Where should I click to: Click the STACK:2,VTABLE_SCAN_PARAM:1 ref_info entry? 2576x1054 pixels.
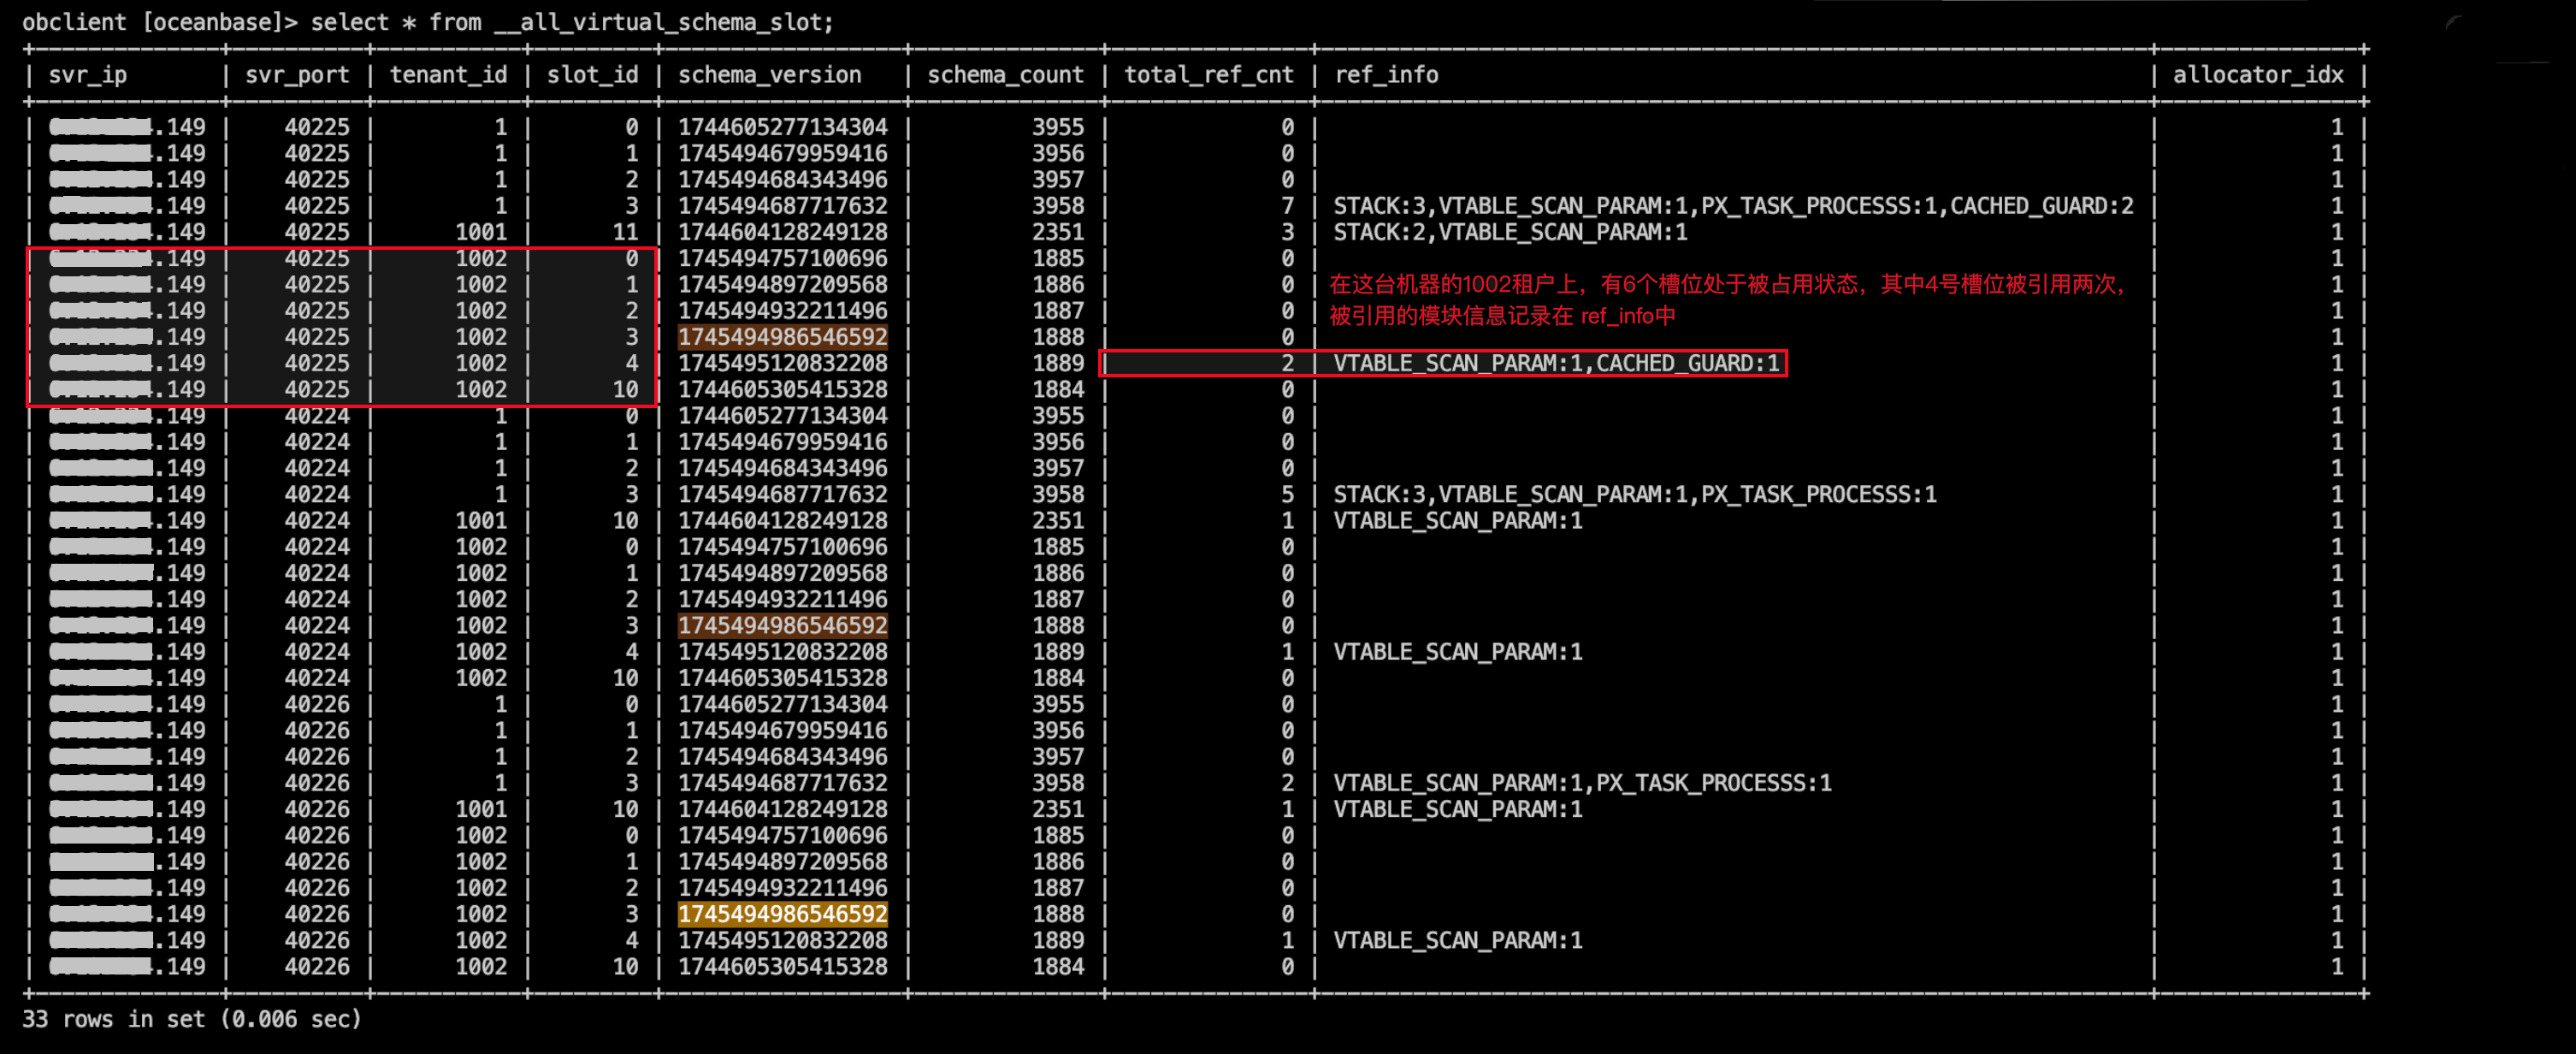(1510, 232)
